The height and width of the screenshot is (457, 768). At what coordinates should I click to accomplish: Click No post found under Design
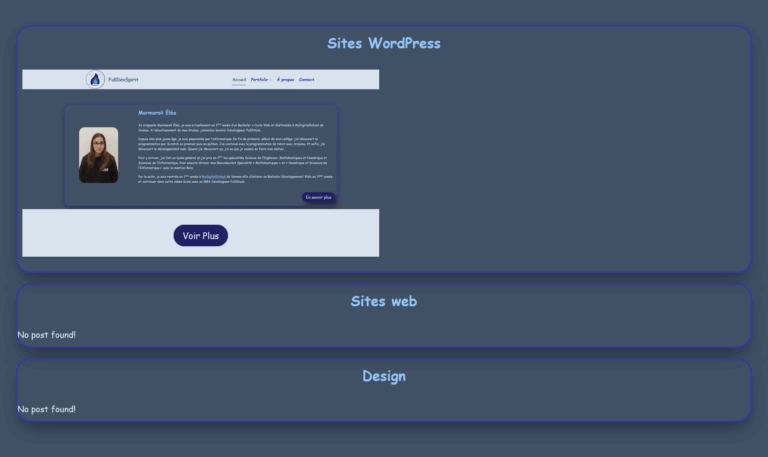[47, 409]
